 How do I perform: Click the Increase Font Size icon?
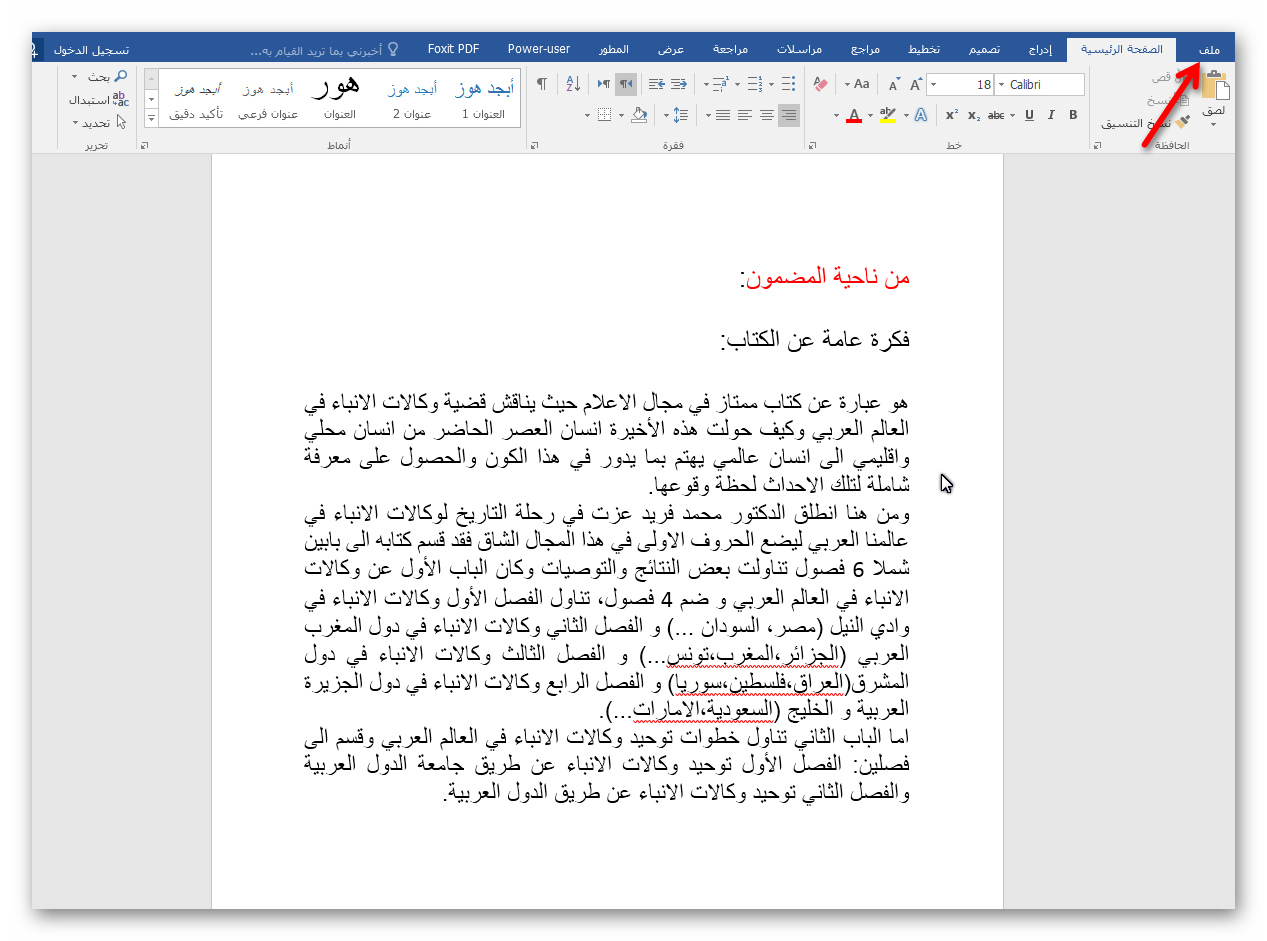tap(915, 84)
